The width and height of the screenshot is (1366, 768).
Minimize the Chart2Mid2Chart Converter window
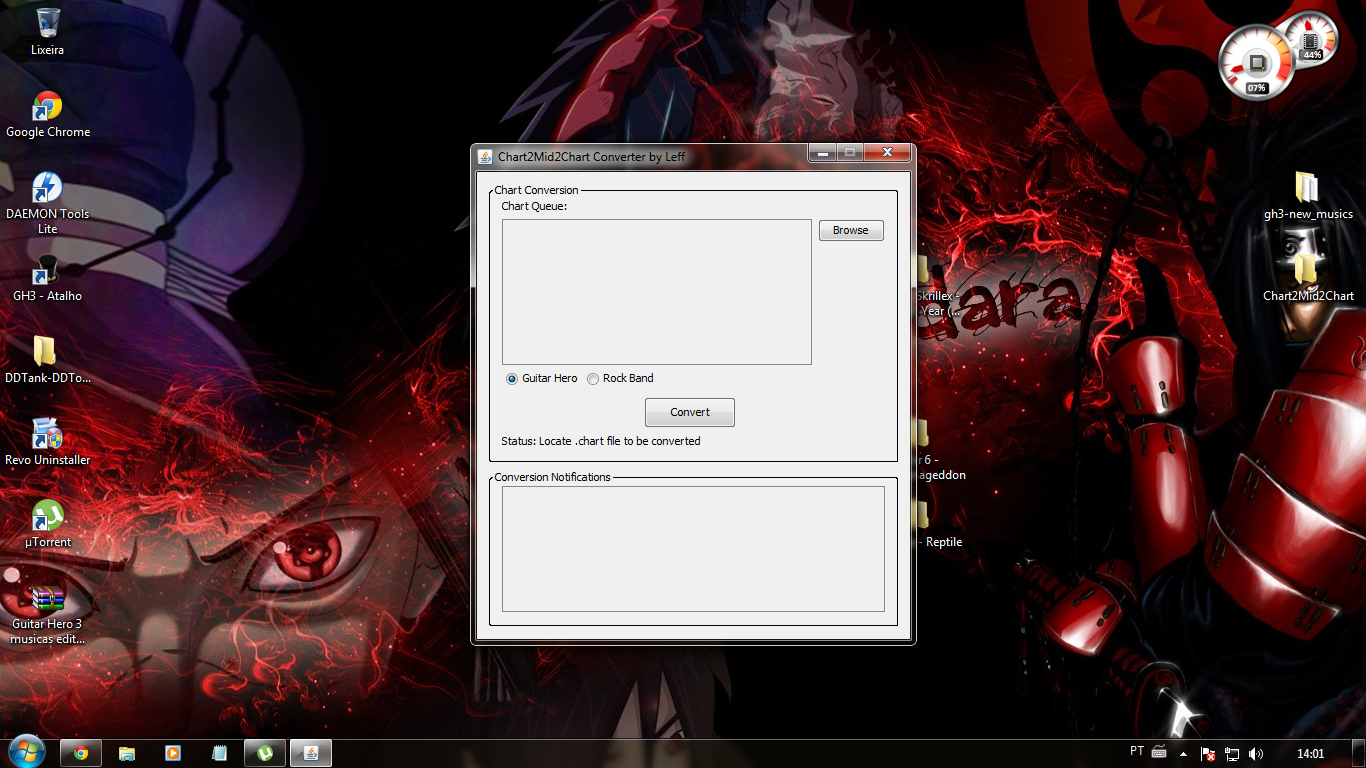pos(823,153)
